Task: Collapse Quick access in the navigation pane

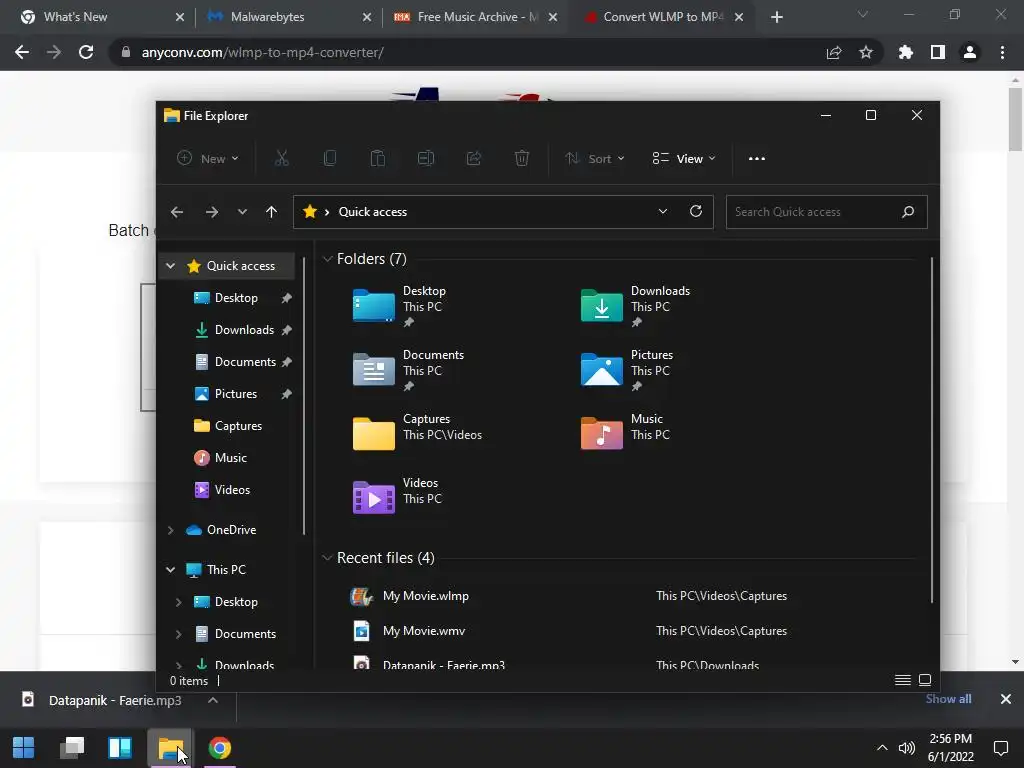Action: [x=170, y=266]
